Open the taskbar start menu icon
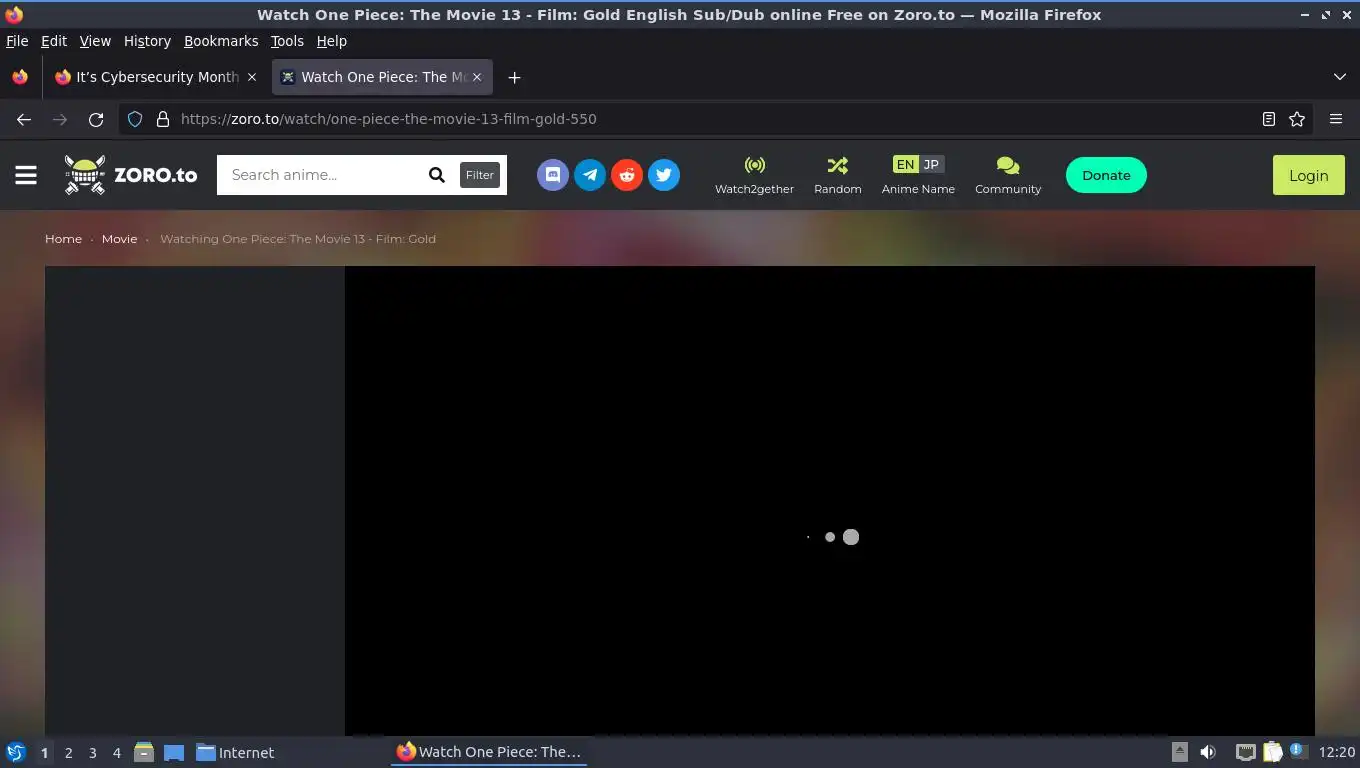Viewport: 1360px width, 768px height. pyautogui.click(x=16, y=752)
